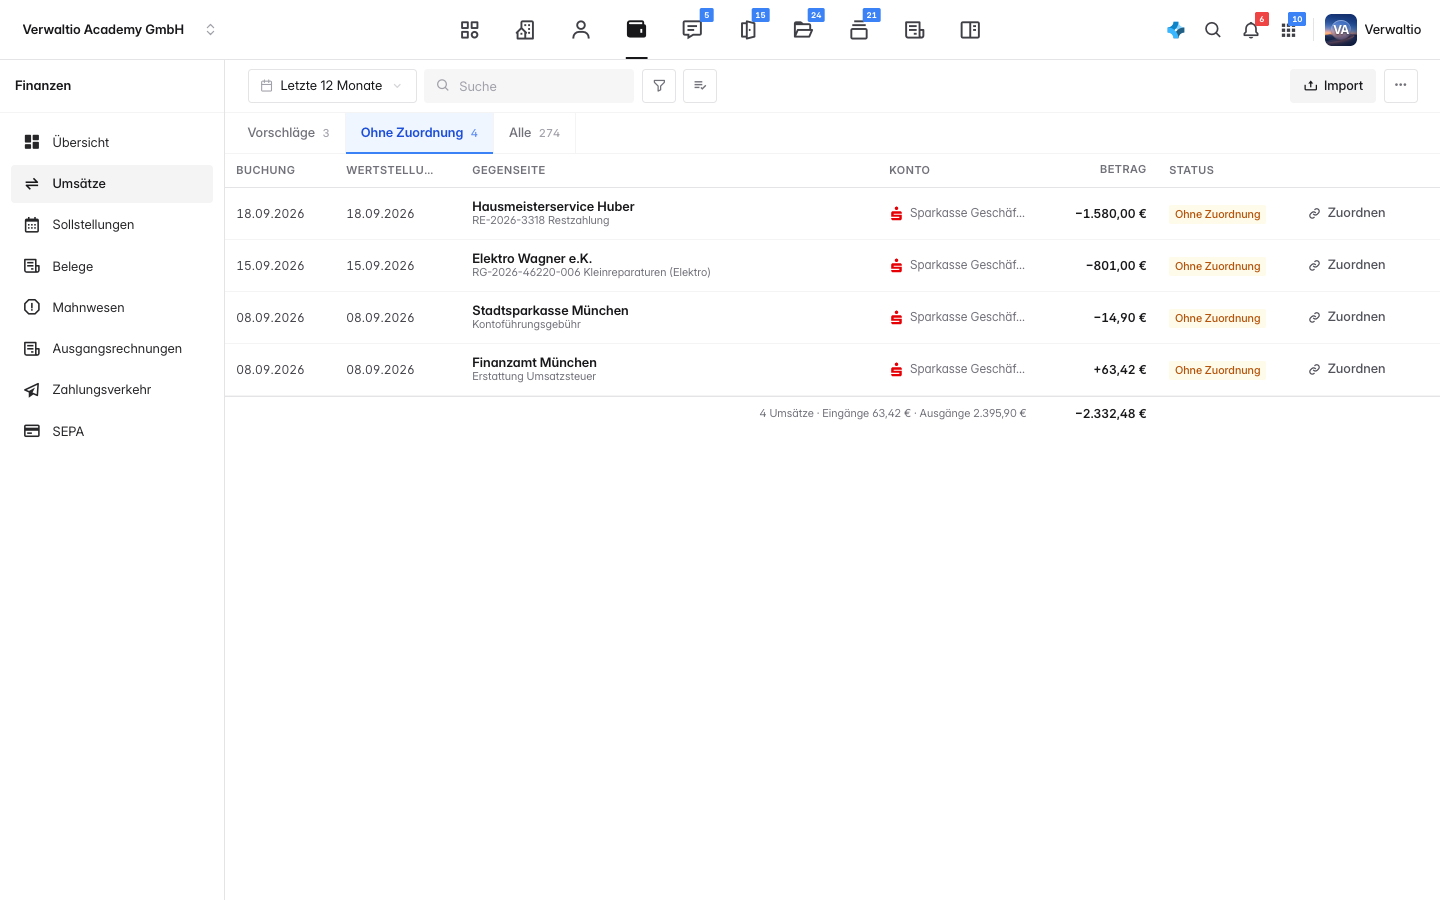1440x900 pixels.
Task: Open Übersicht in the Finanzen sidebar
Action: 112,142
